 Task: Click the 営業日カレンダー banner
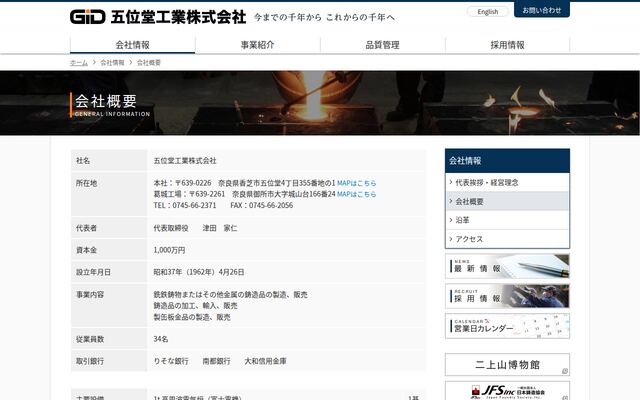pyautogui.click(x=507, y=326)
